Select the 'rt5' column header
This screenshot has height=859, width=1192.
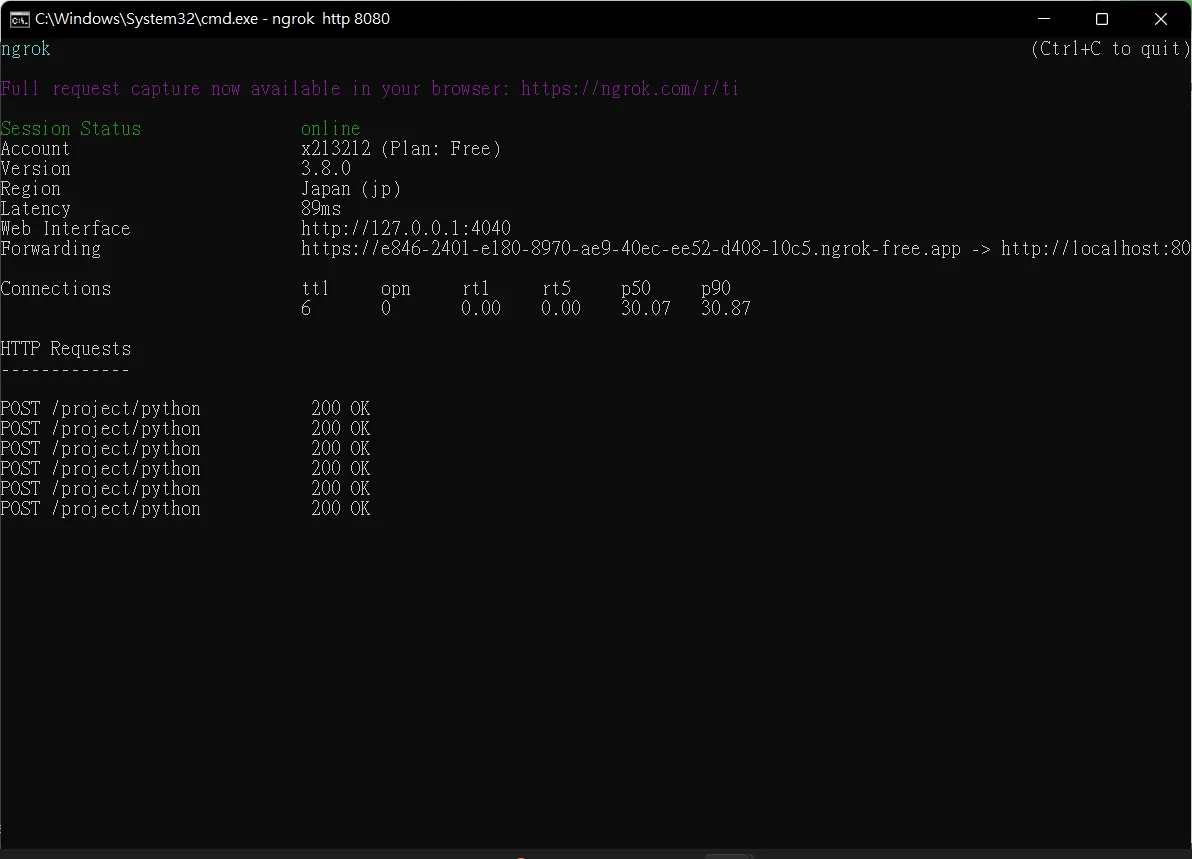[x=556, y=288]
